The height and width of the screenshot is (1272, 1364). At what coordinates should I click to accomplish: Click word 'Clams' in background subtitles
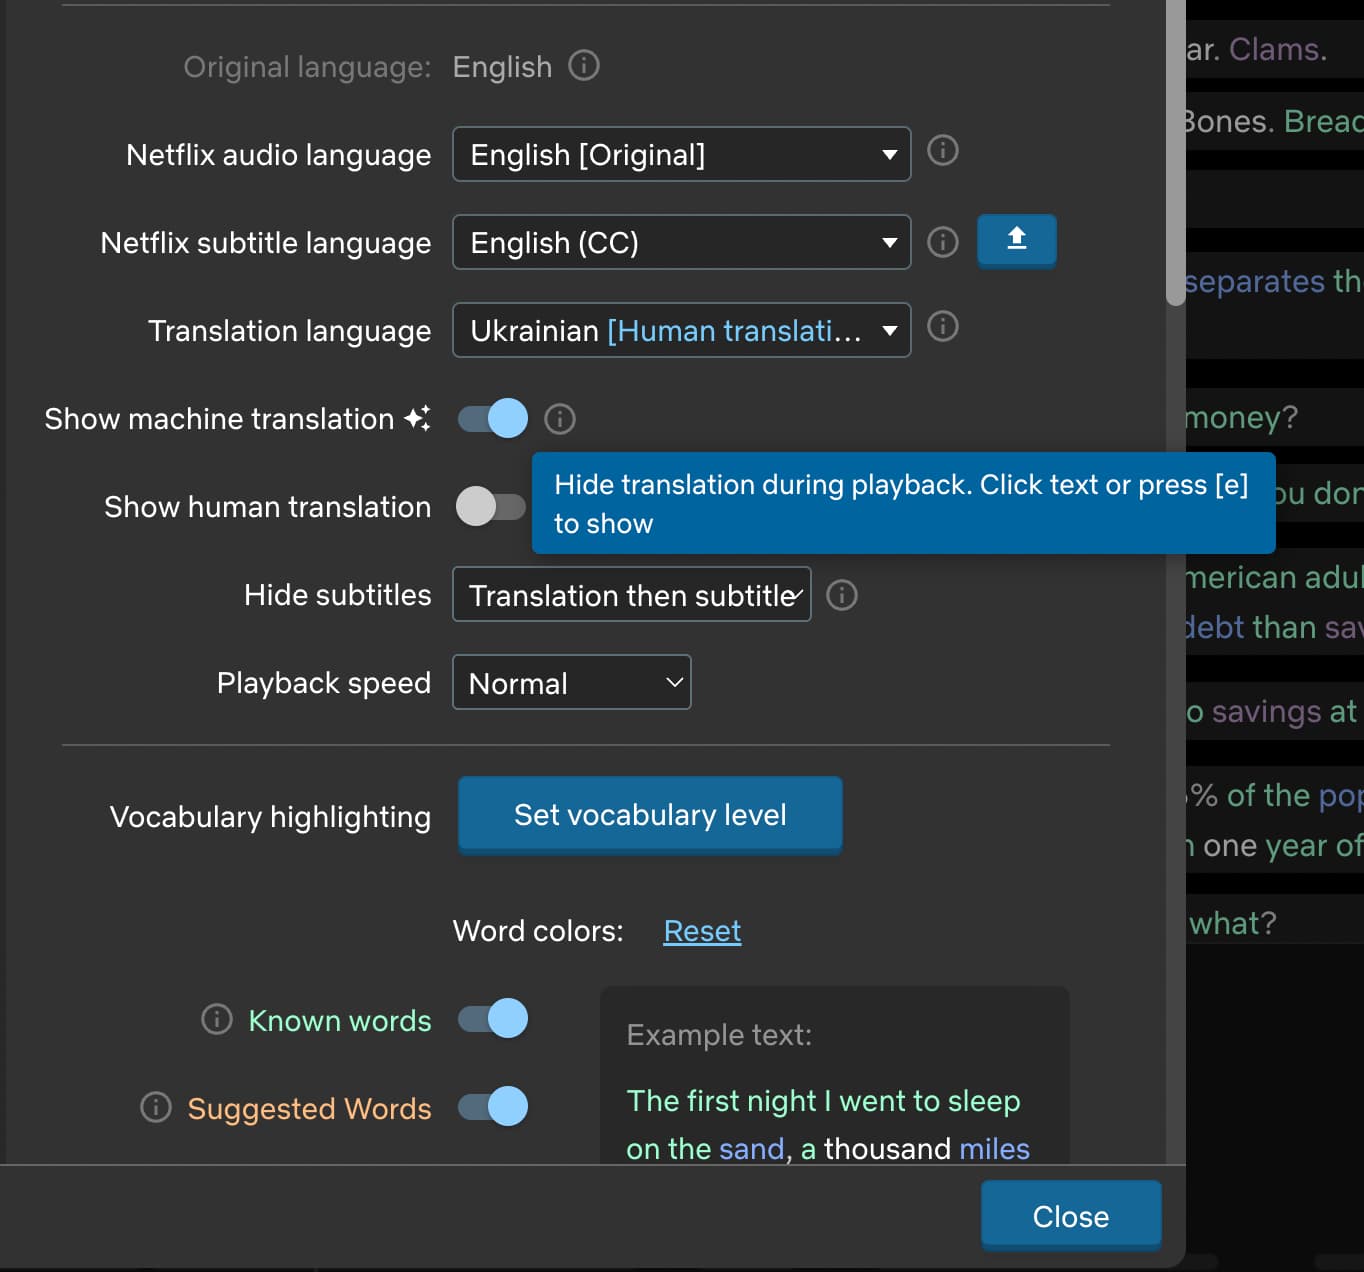(1274, 49)
